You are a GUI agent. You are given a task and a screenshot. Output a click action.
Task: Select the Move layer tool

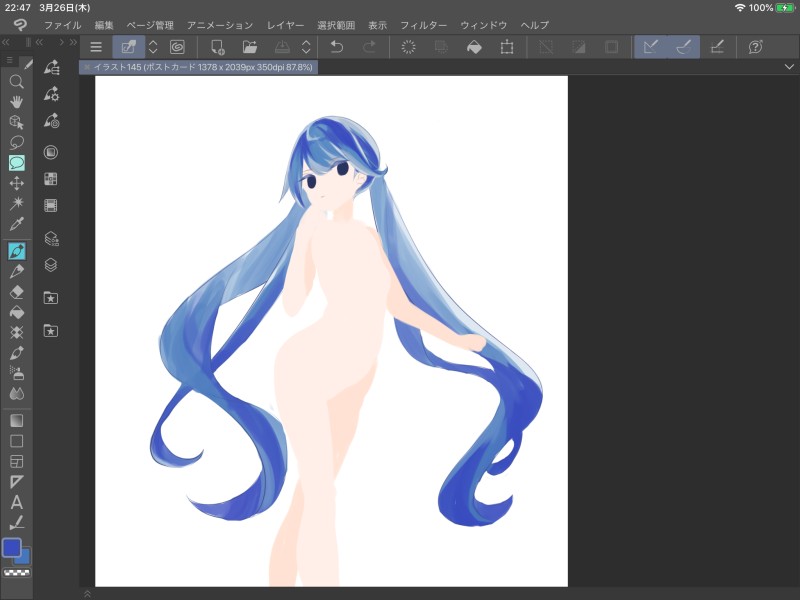16,183
